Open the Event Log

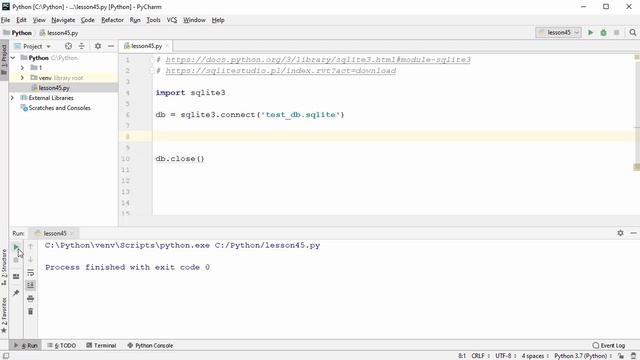609,345
